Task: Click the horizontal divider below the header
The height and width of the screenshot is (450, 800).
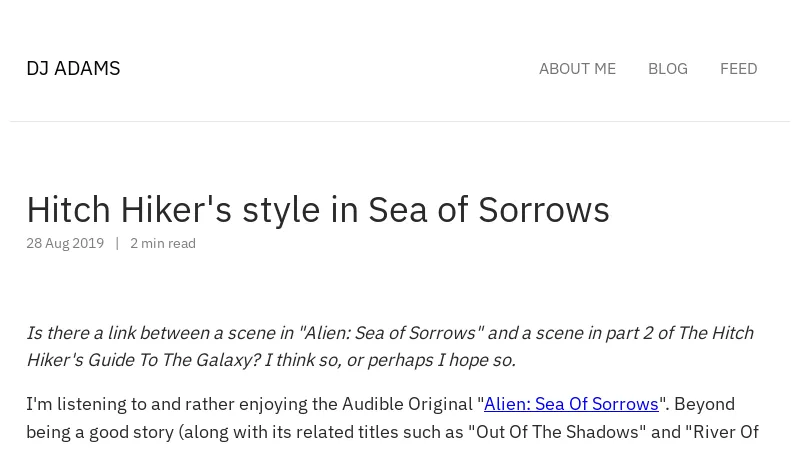Action: [400, 121]
